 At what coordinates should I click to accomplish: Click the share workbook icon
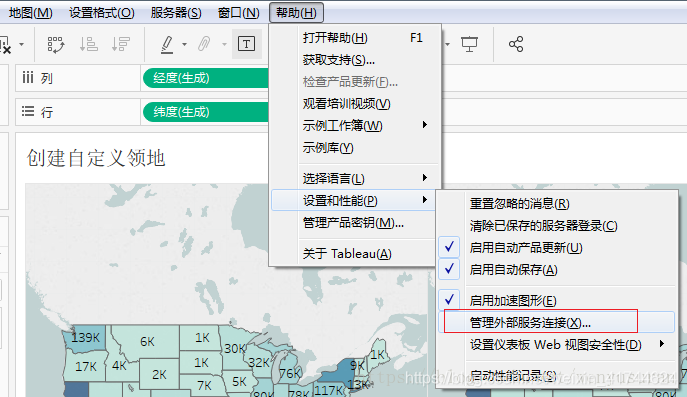click(516, 44)
